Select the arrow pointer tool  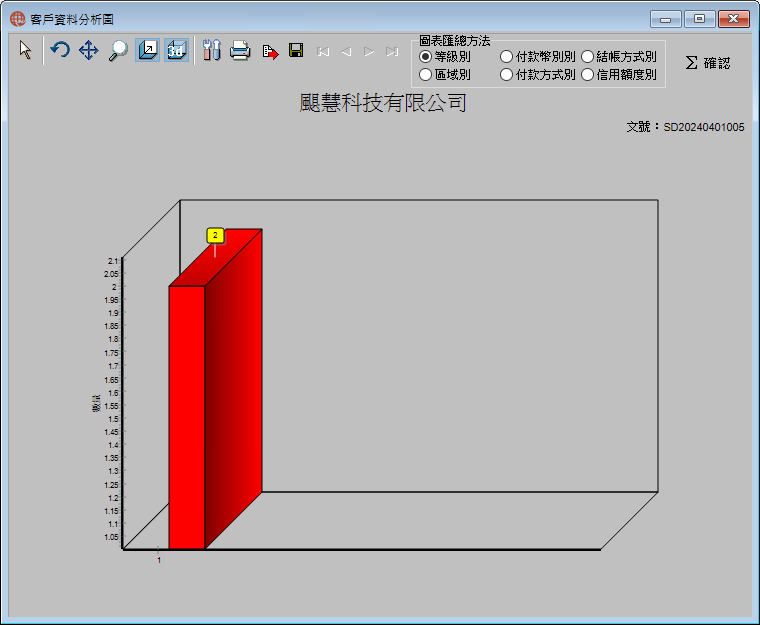point(26,50)
